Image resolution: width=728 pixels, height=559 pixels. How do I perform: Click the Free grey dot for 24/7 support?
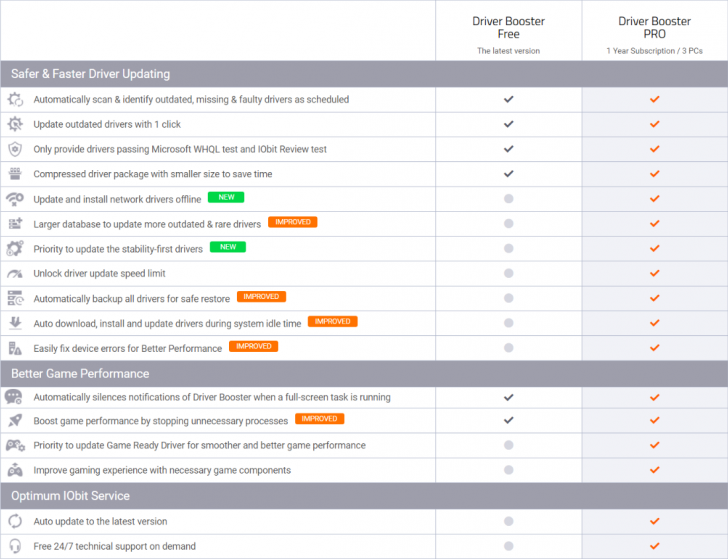click(x=509, y=546)
